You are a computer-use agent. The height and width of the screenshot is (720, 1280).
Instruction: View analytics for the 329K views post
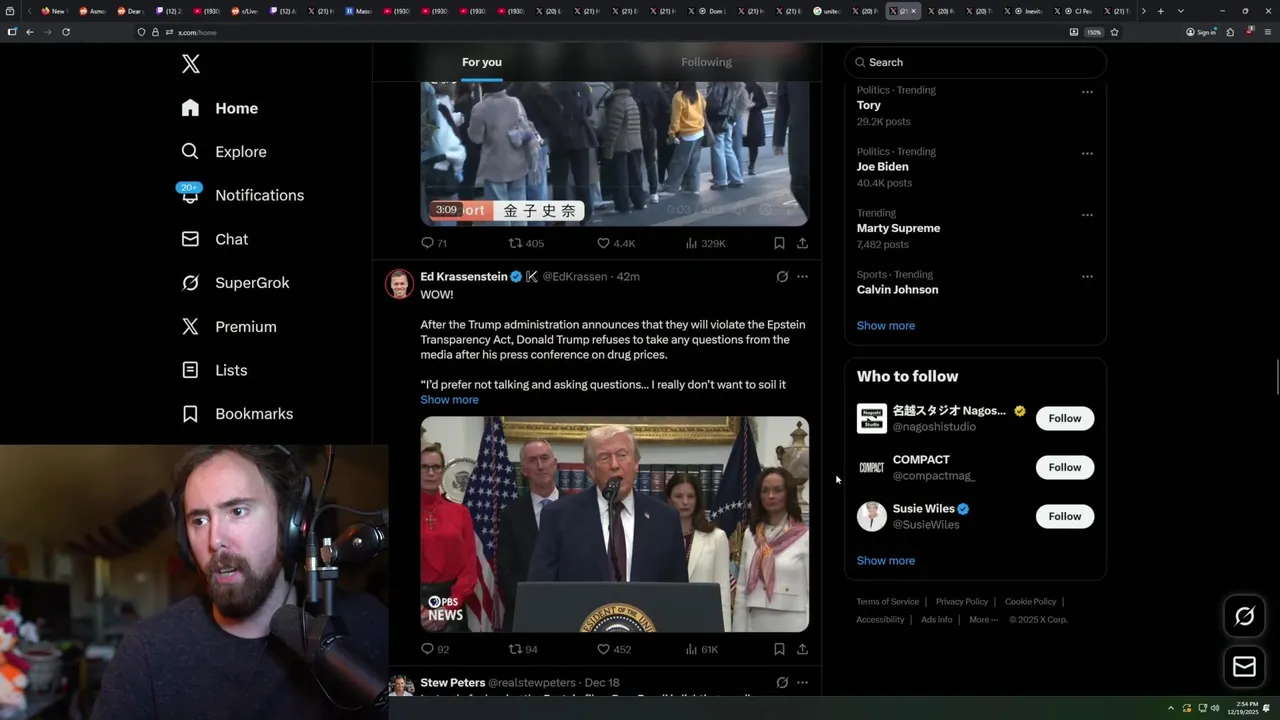(705, 243)
